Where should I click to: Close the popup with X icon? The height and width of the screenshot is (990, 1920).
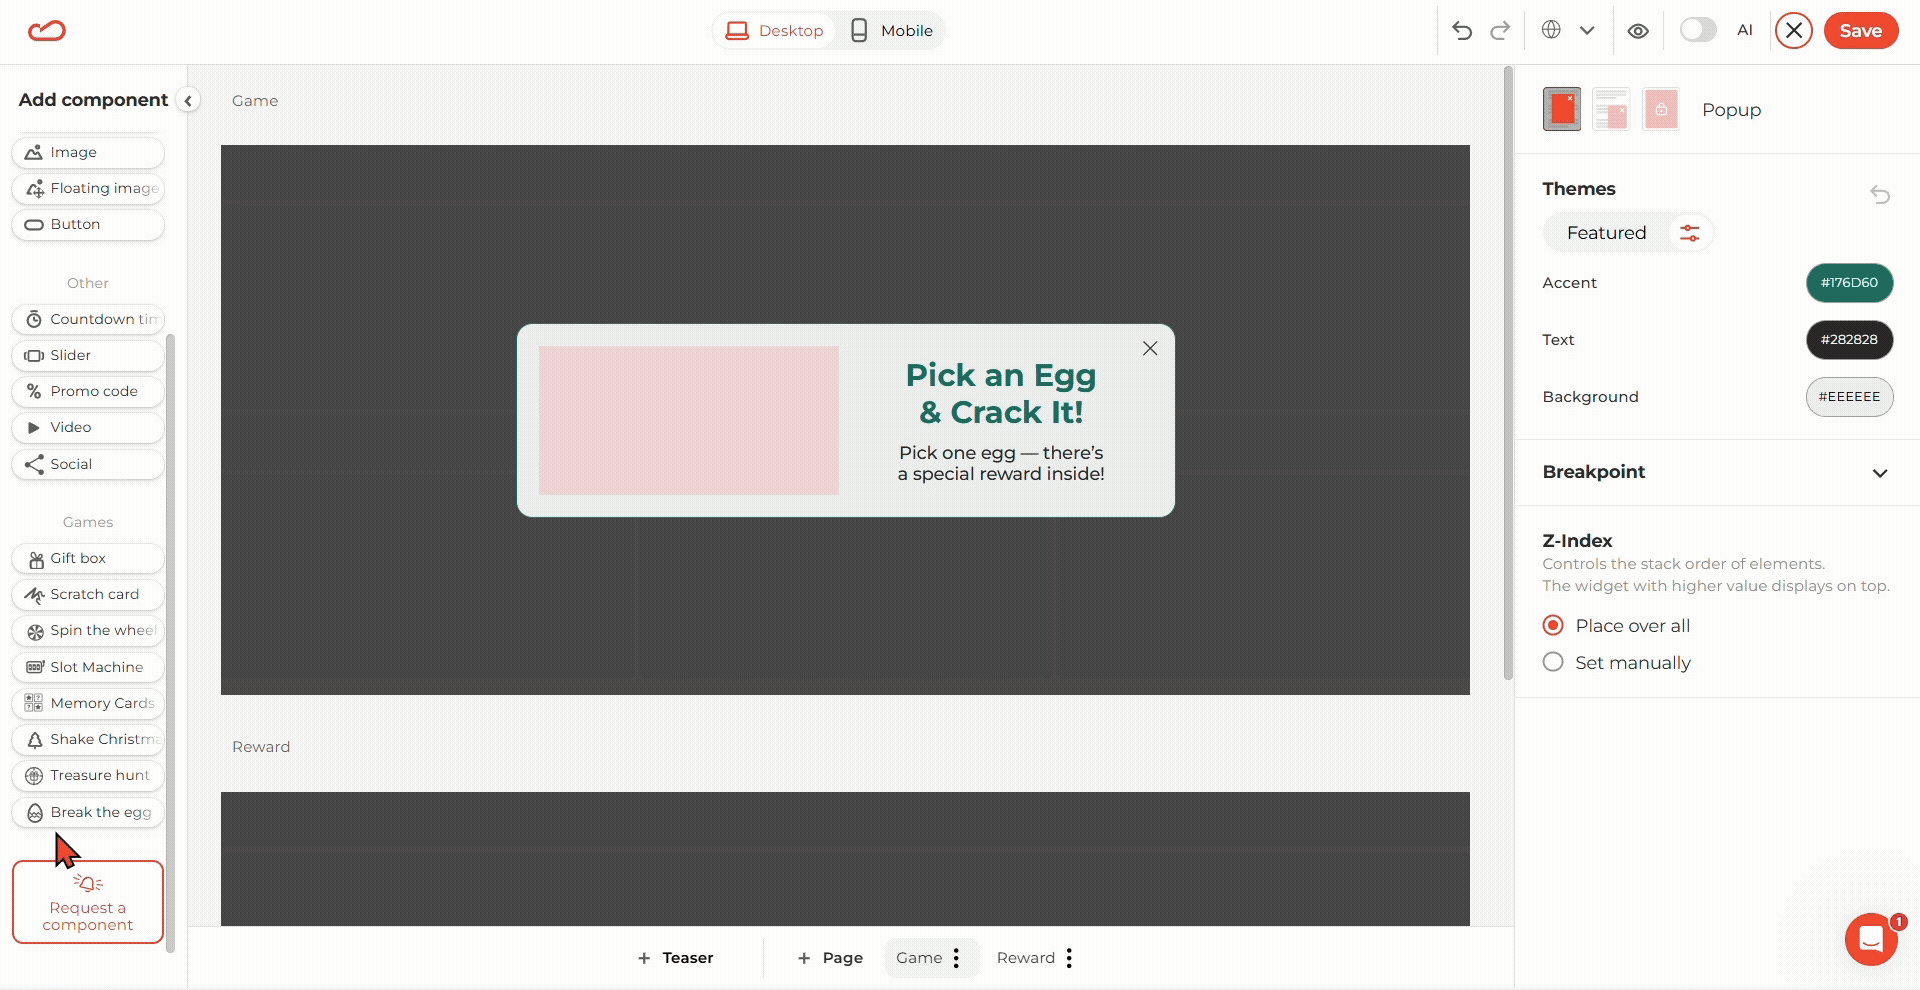click(x=1150, y=348)
